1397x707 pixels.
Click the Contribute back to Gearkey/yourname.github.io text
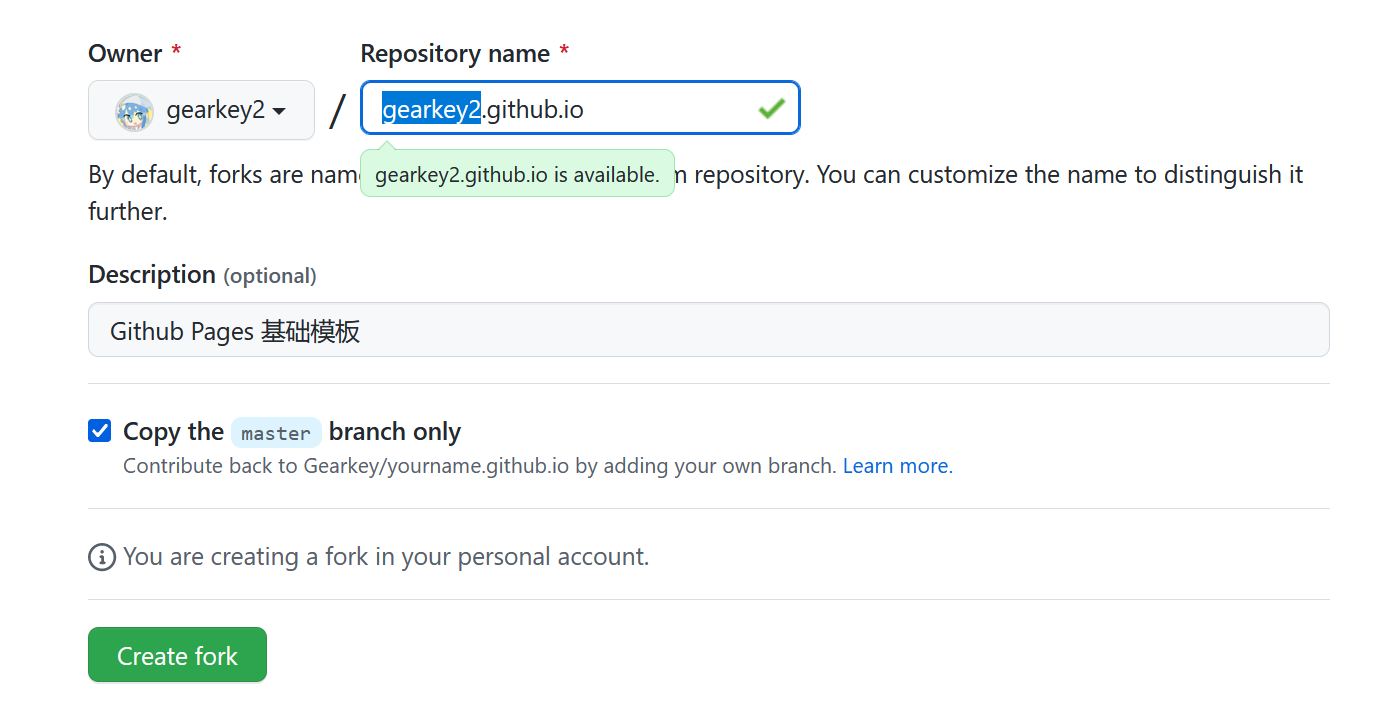tap(480, 466)
